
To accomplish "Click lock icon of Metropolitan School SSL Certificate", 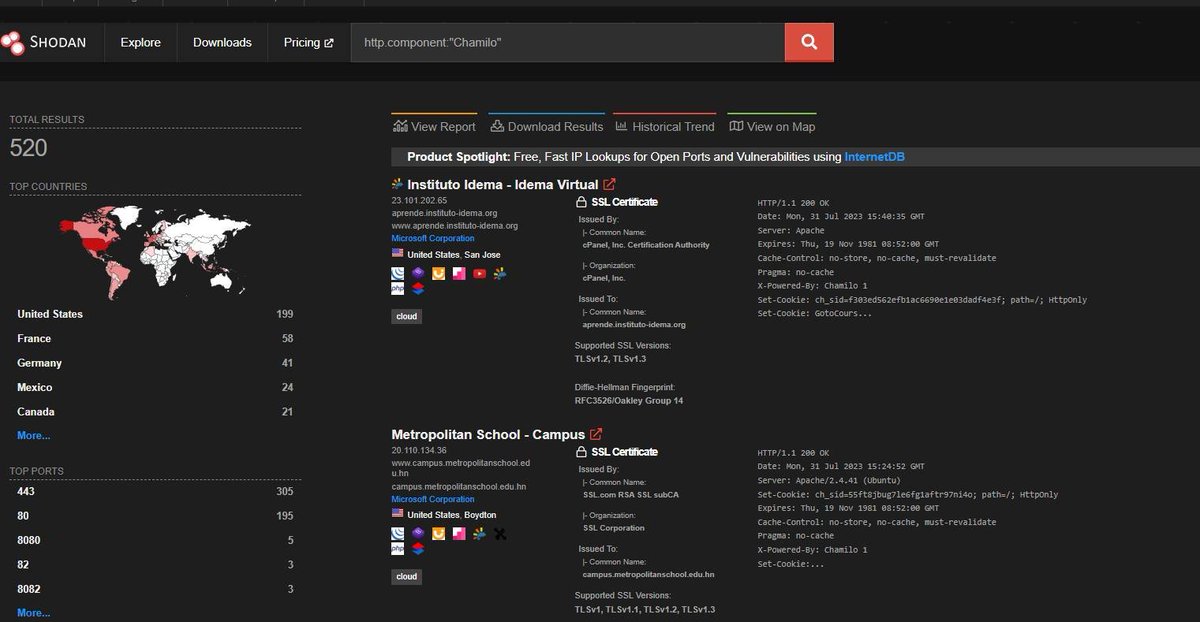I will click(582, 452).
